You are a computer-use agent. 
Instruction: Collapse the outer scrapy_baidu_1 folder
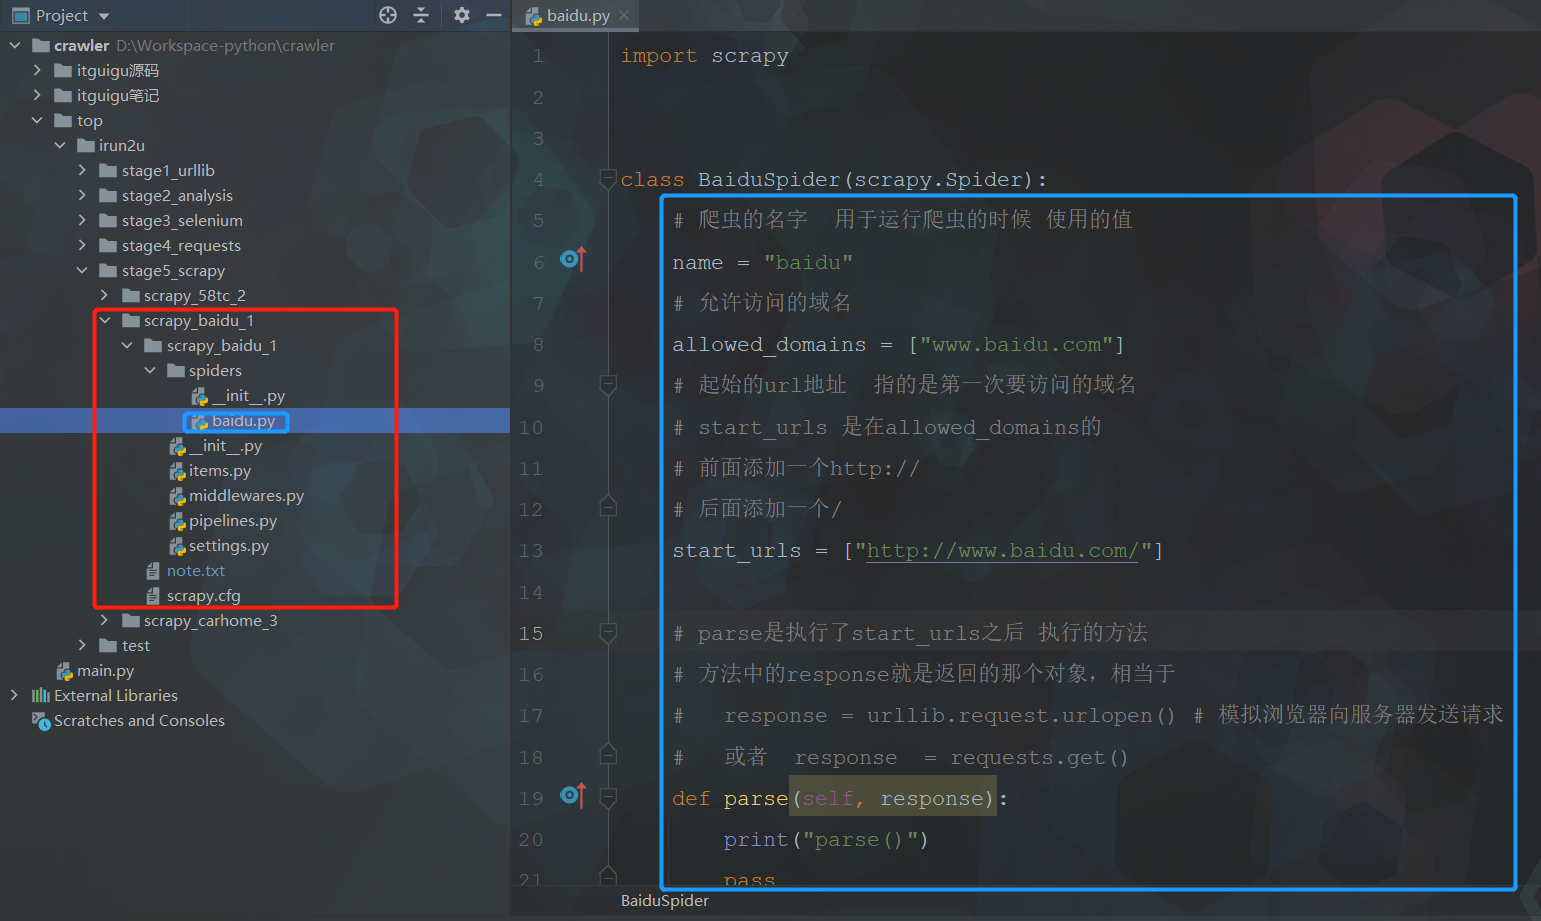[104, 320]
